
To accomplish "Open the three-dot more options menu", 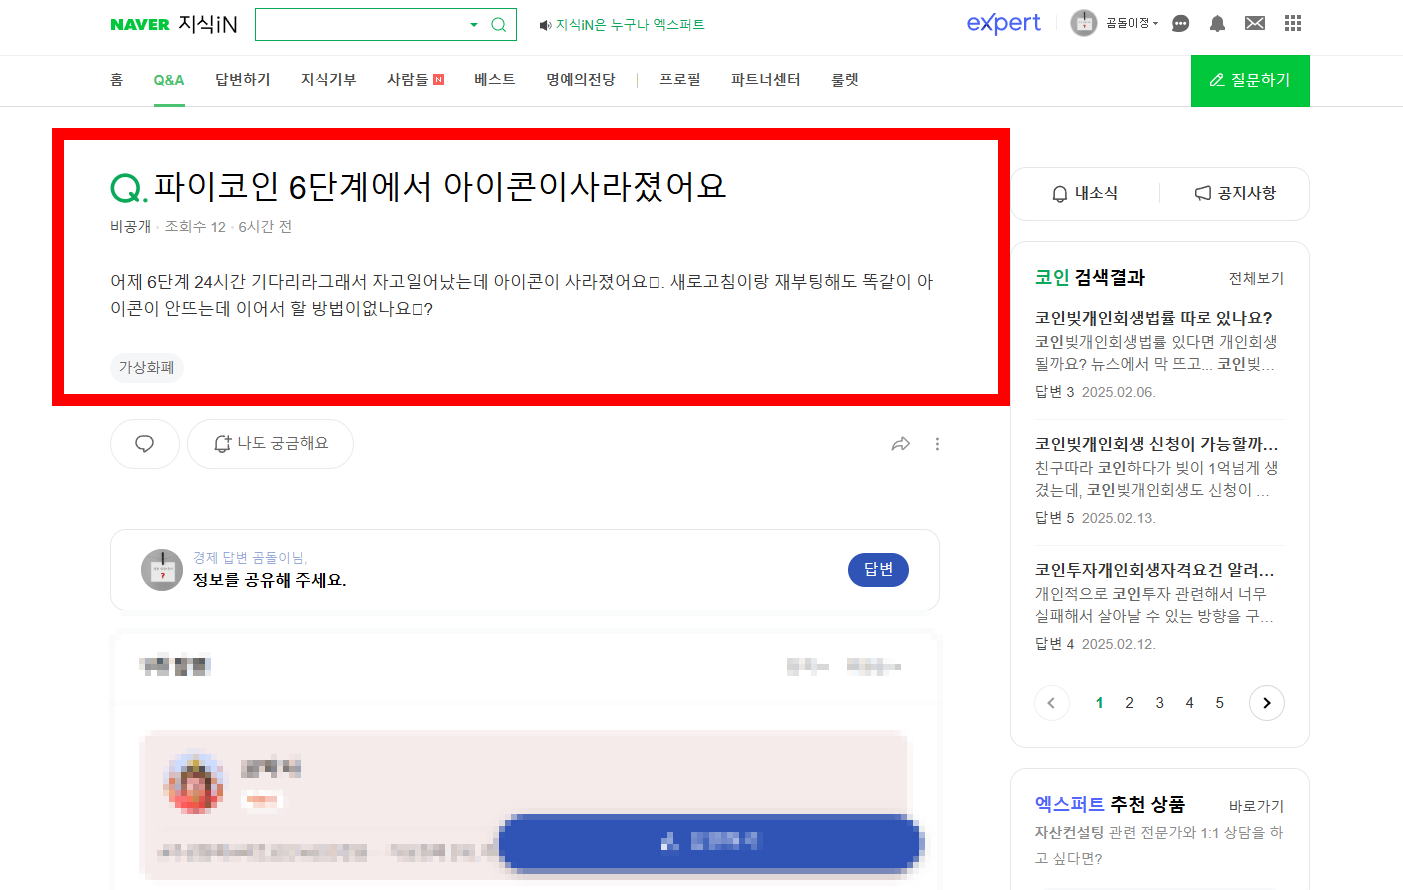I will (x=937, y=444).
